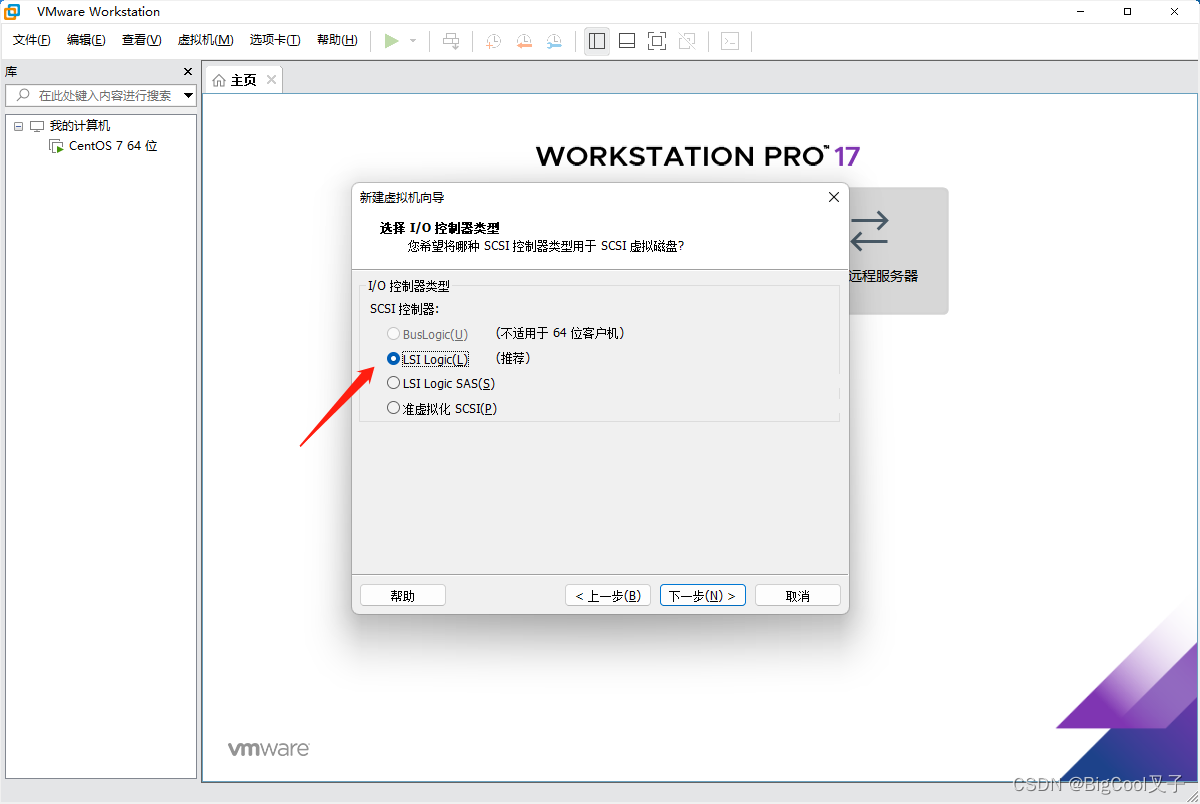
Task: Open the 选项卡(T) menu
Action: pyautogui.click(x=275, y=40)
